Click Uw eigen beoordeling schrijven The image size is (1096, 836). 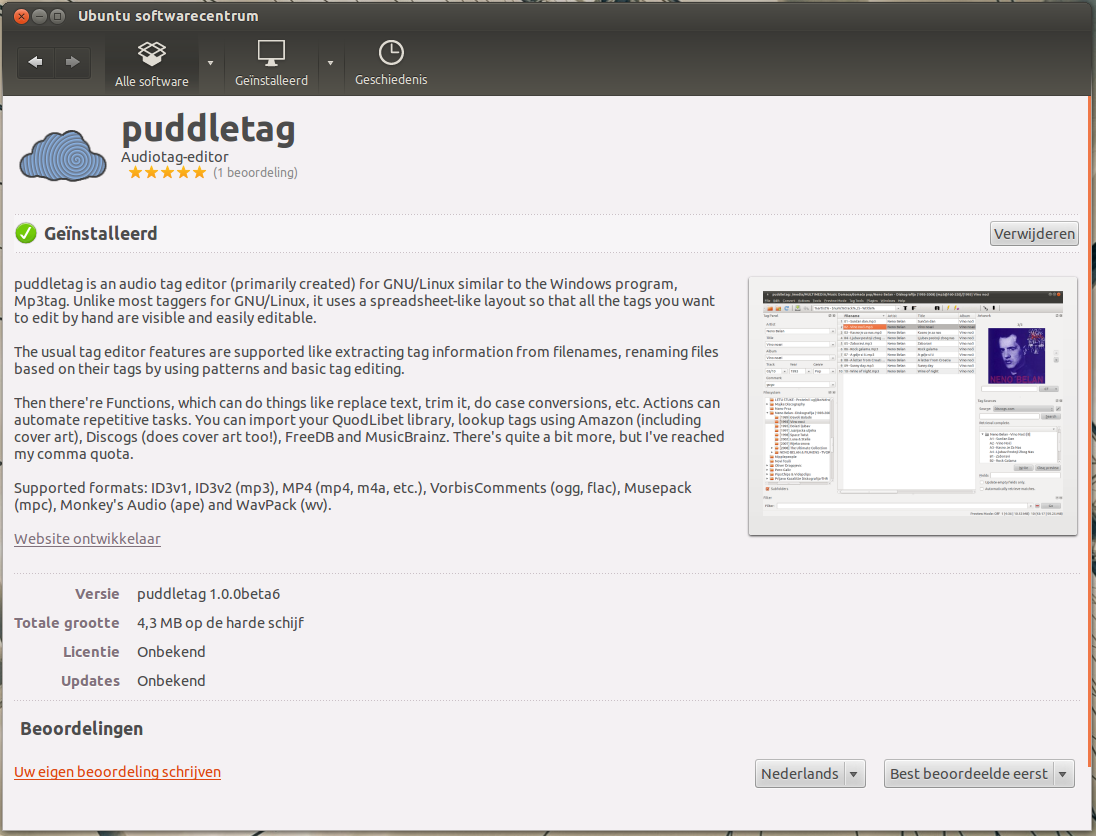pyautogui.click(x=117, y=772)
